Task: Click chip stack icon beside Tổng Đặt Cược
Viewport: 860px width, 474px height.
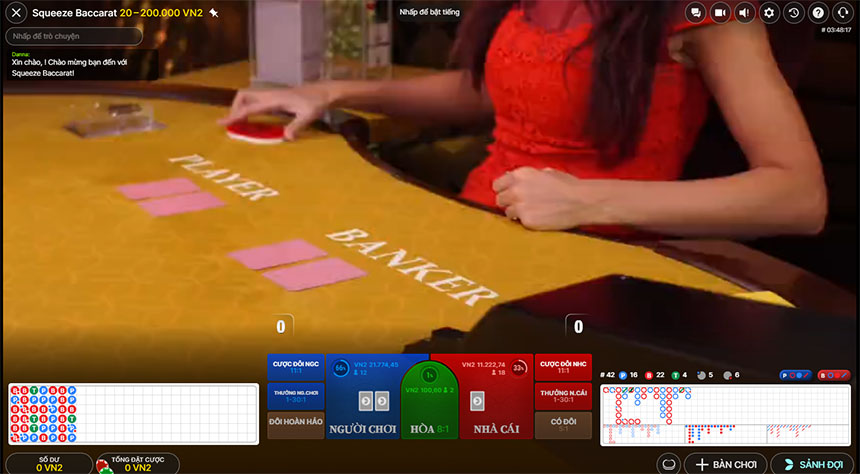Action: tap(104, 466)
